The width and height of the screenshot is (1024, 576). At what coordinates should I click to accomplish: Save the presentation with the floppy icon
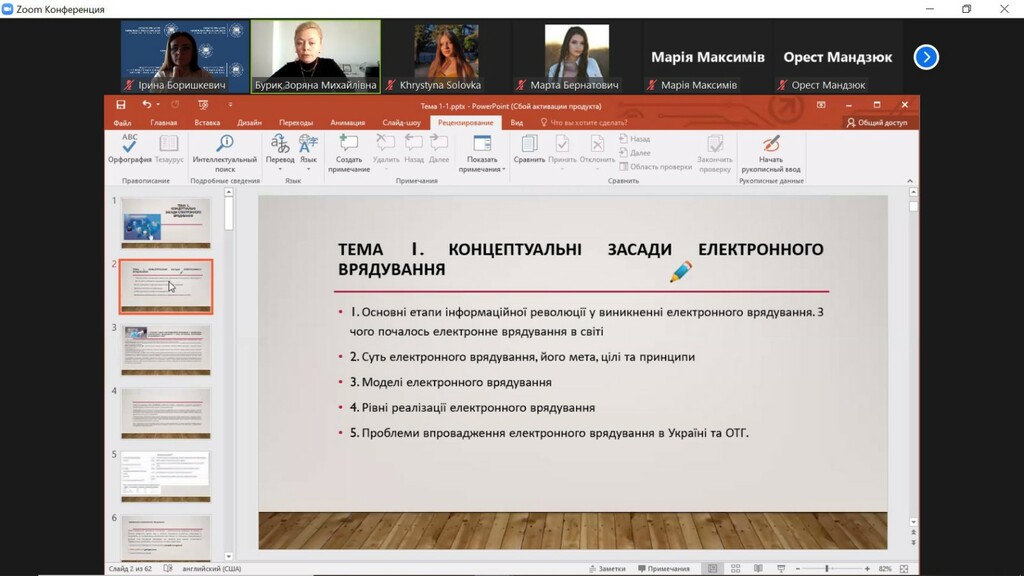pos(121,104)
